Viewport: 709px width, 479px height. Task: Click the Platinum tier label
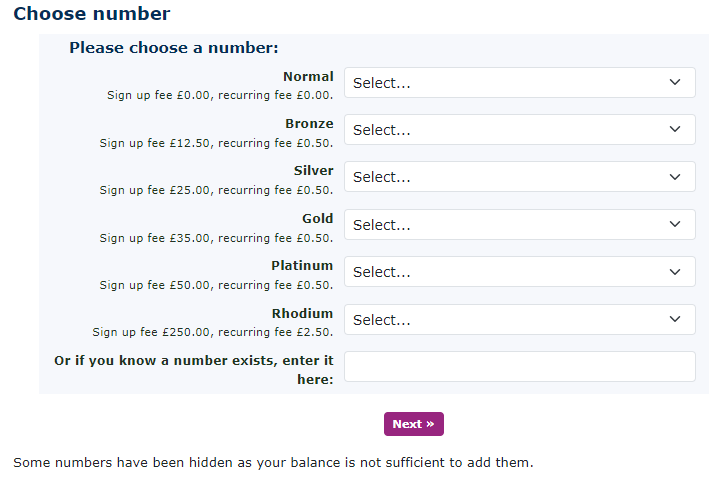[302, 266]
